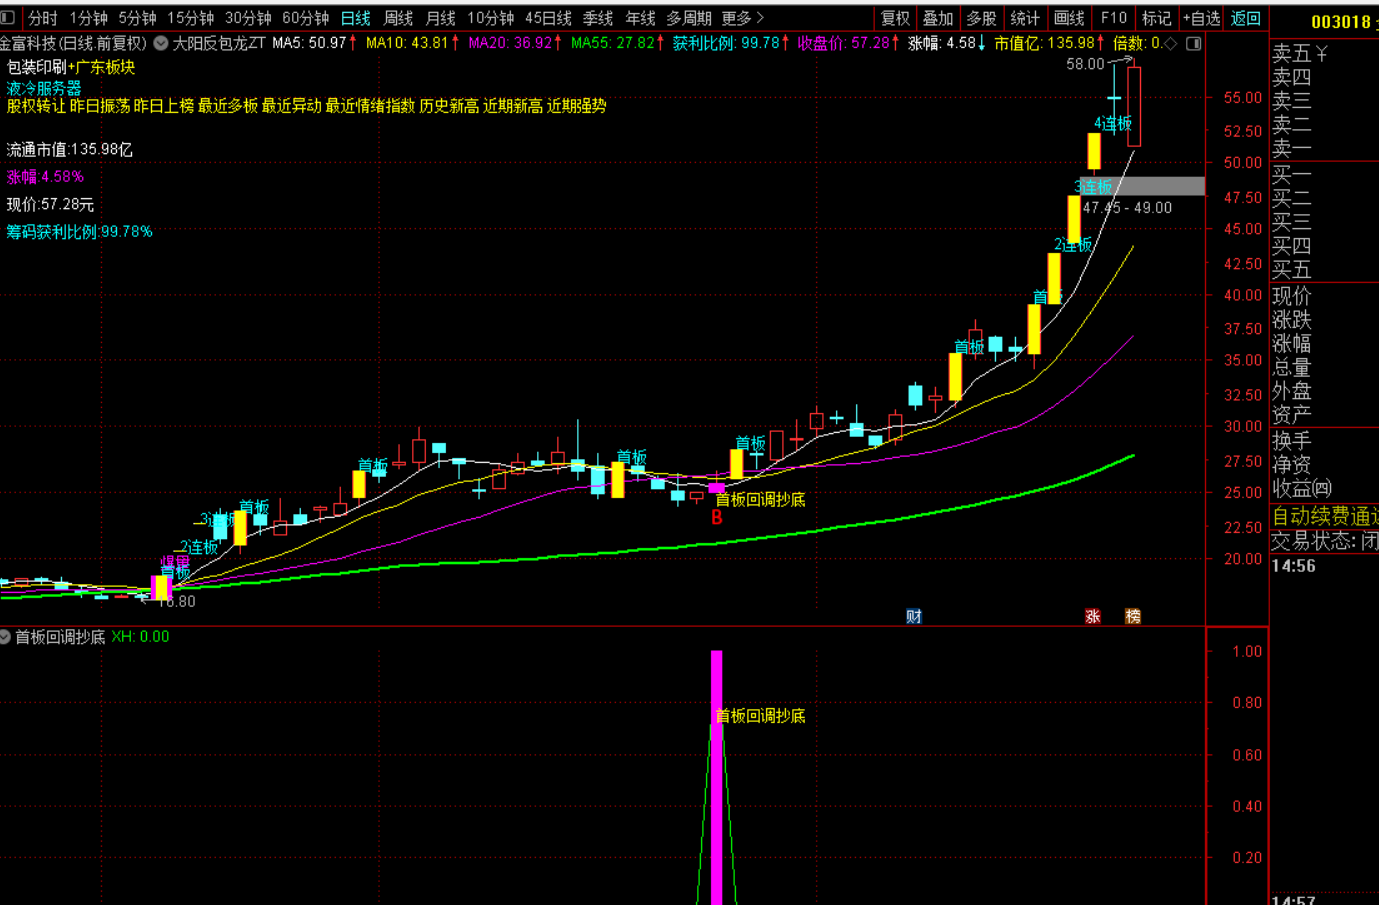The height and width of the screenshot is (905, 1379).
Task: Click the 58.00 high price label
Action: pyautogui.click(x=1085, y=64)
